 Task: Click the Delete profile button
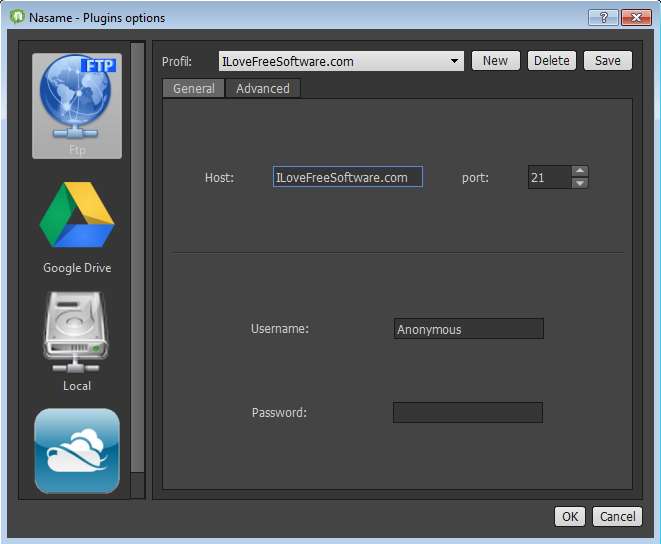click(551, 61)
